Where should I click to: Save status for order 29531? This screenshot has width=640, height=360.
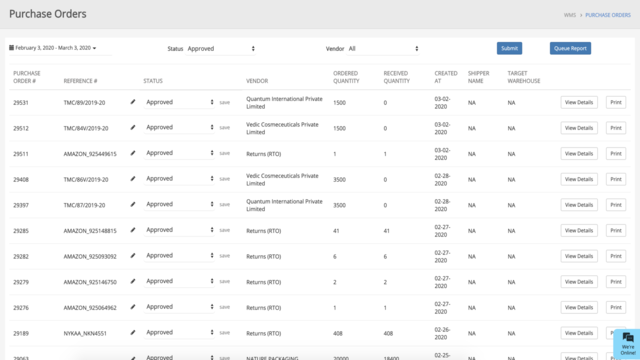tap(224, 102)
